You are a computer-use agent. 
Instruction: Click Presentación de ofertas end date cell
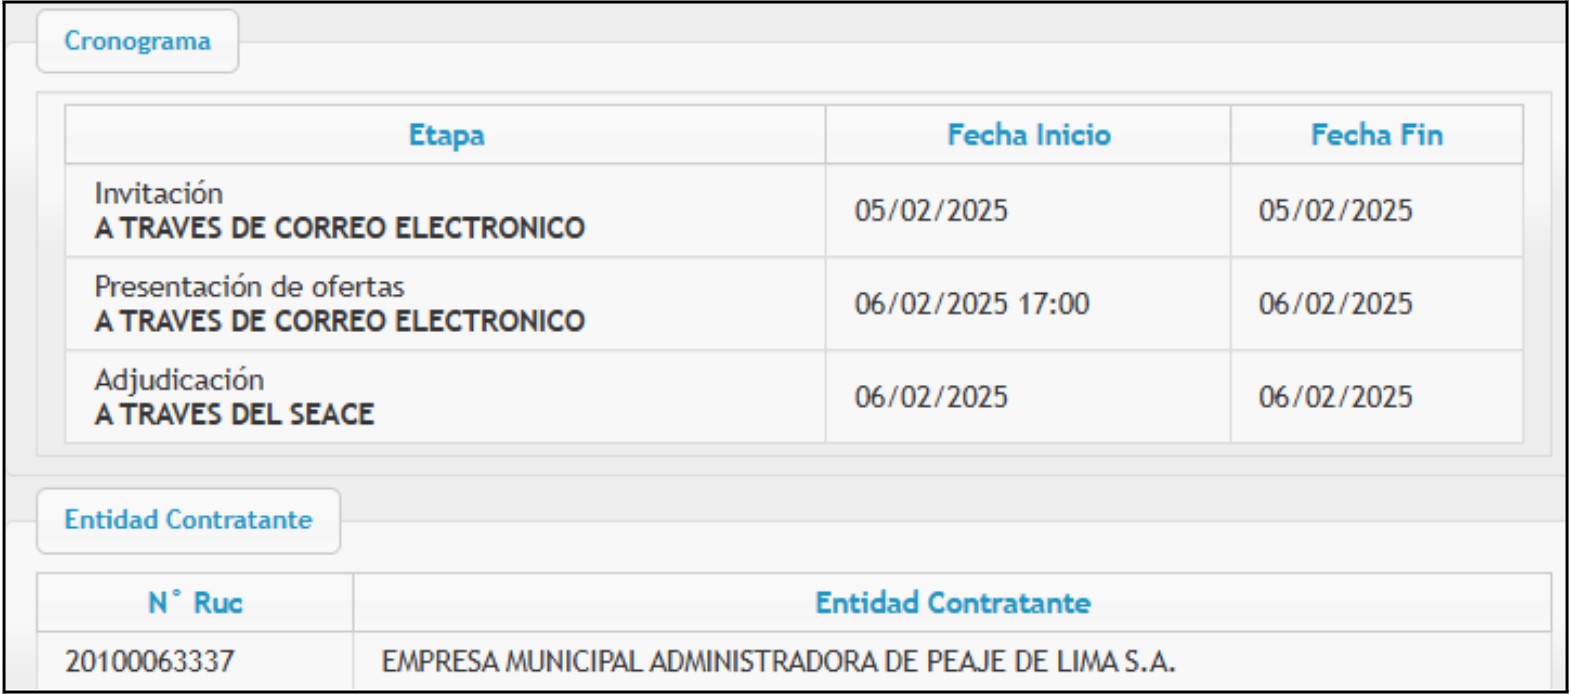coord(1377,303)
